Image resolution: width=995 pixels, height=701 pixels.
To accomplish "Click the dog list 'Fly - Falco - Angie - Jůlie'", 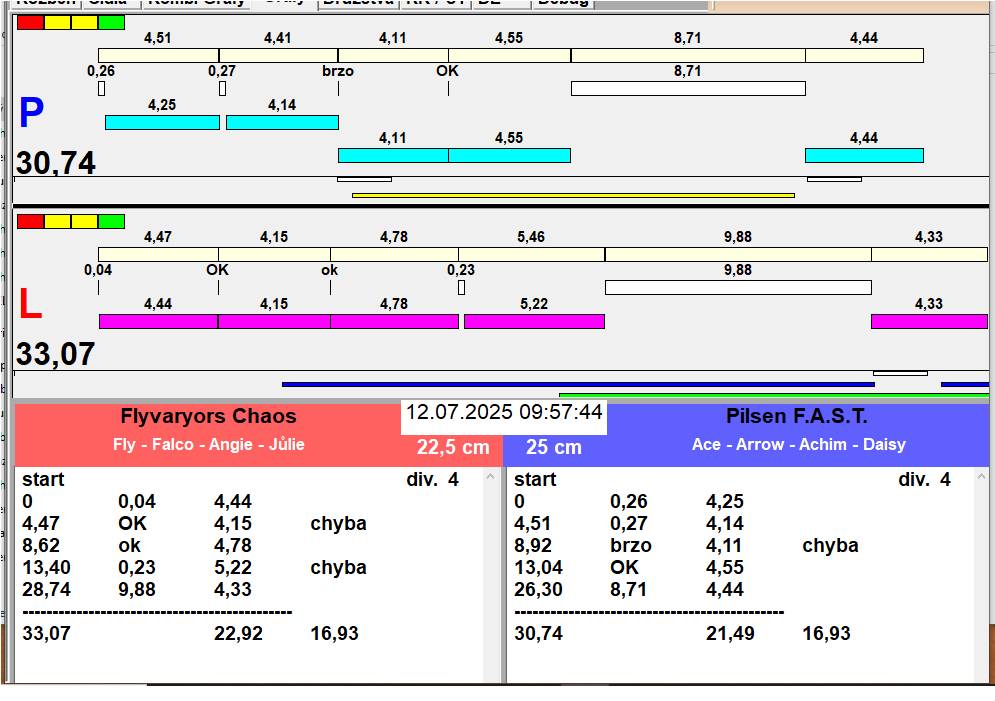I will pos(209,444).
